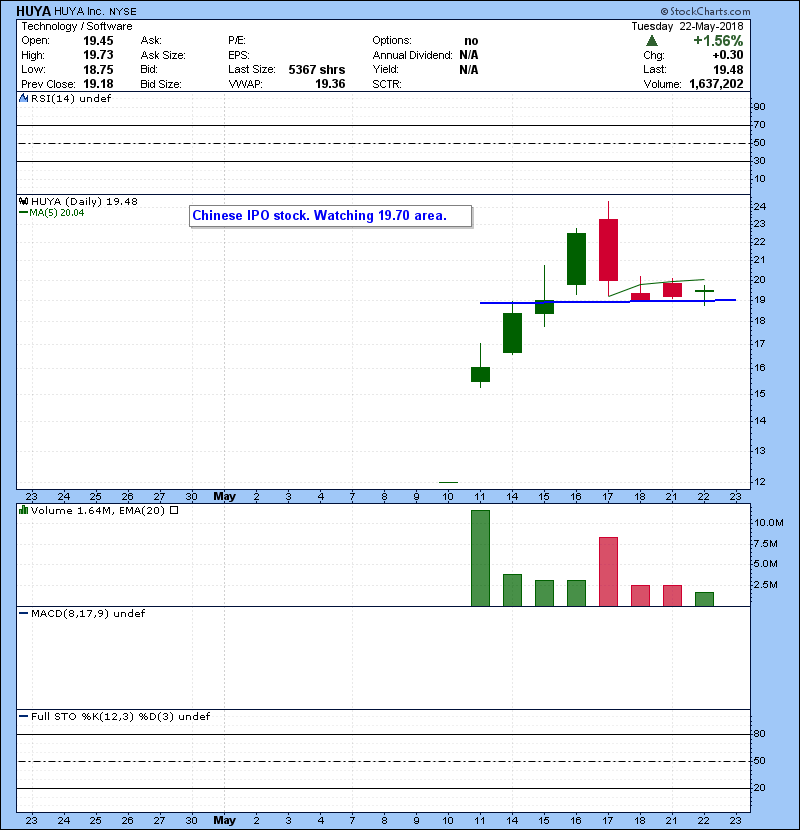Click the blue horizontal support line near 19
This screenshot has width=800, height=830.
608,302
